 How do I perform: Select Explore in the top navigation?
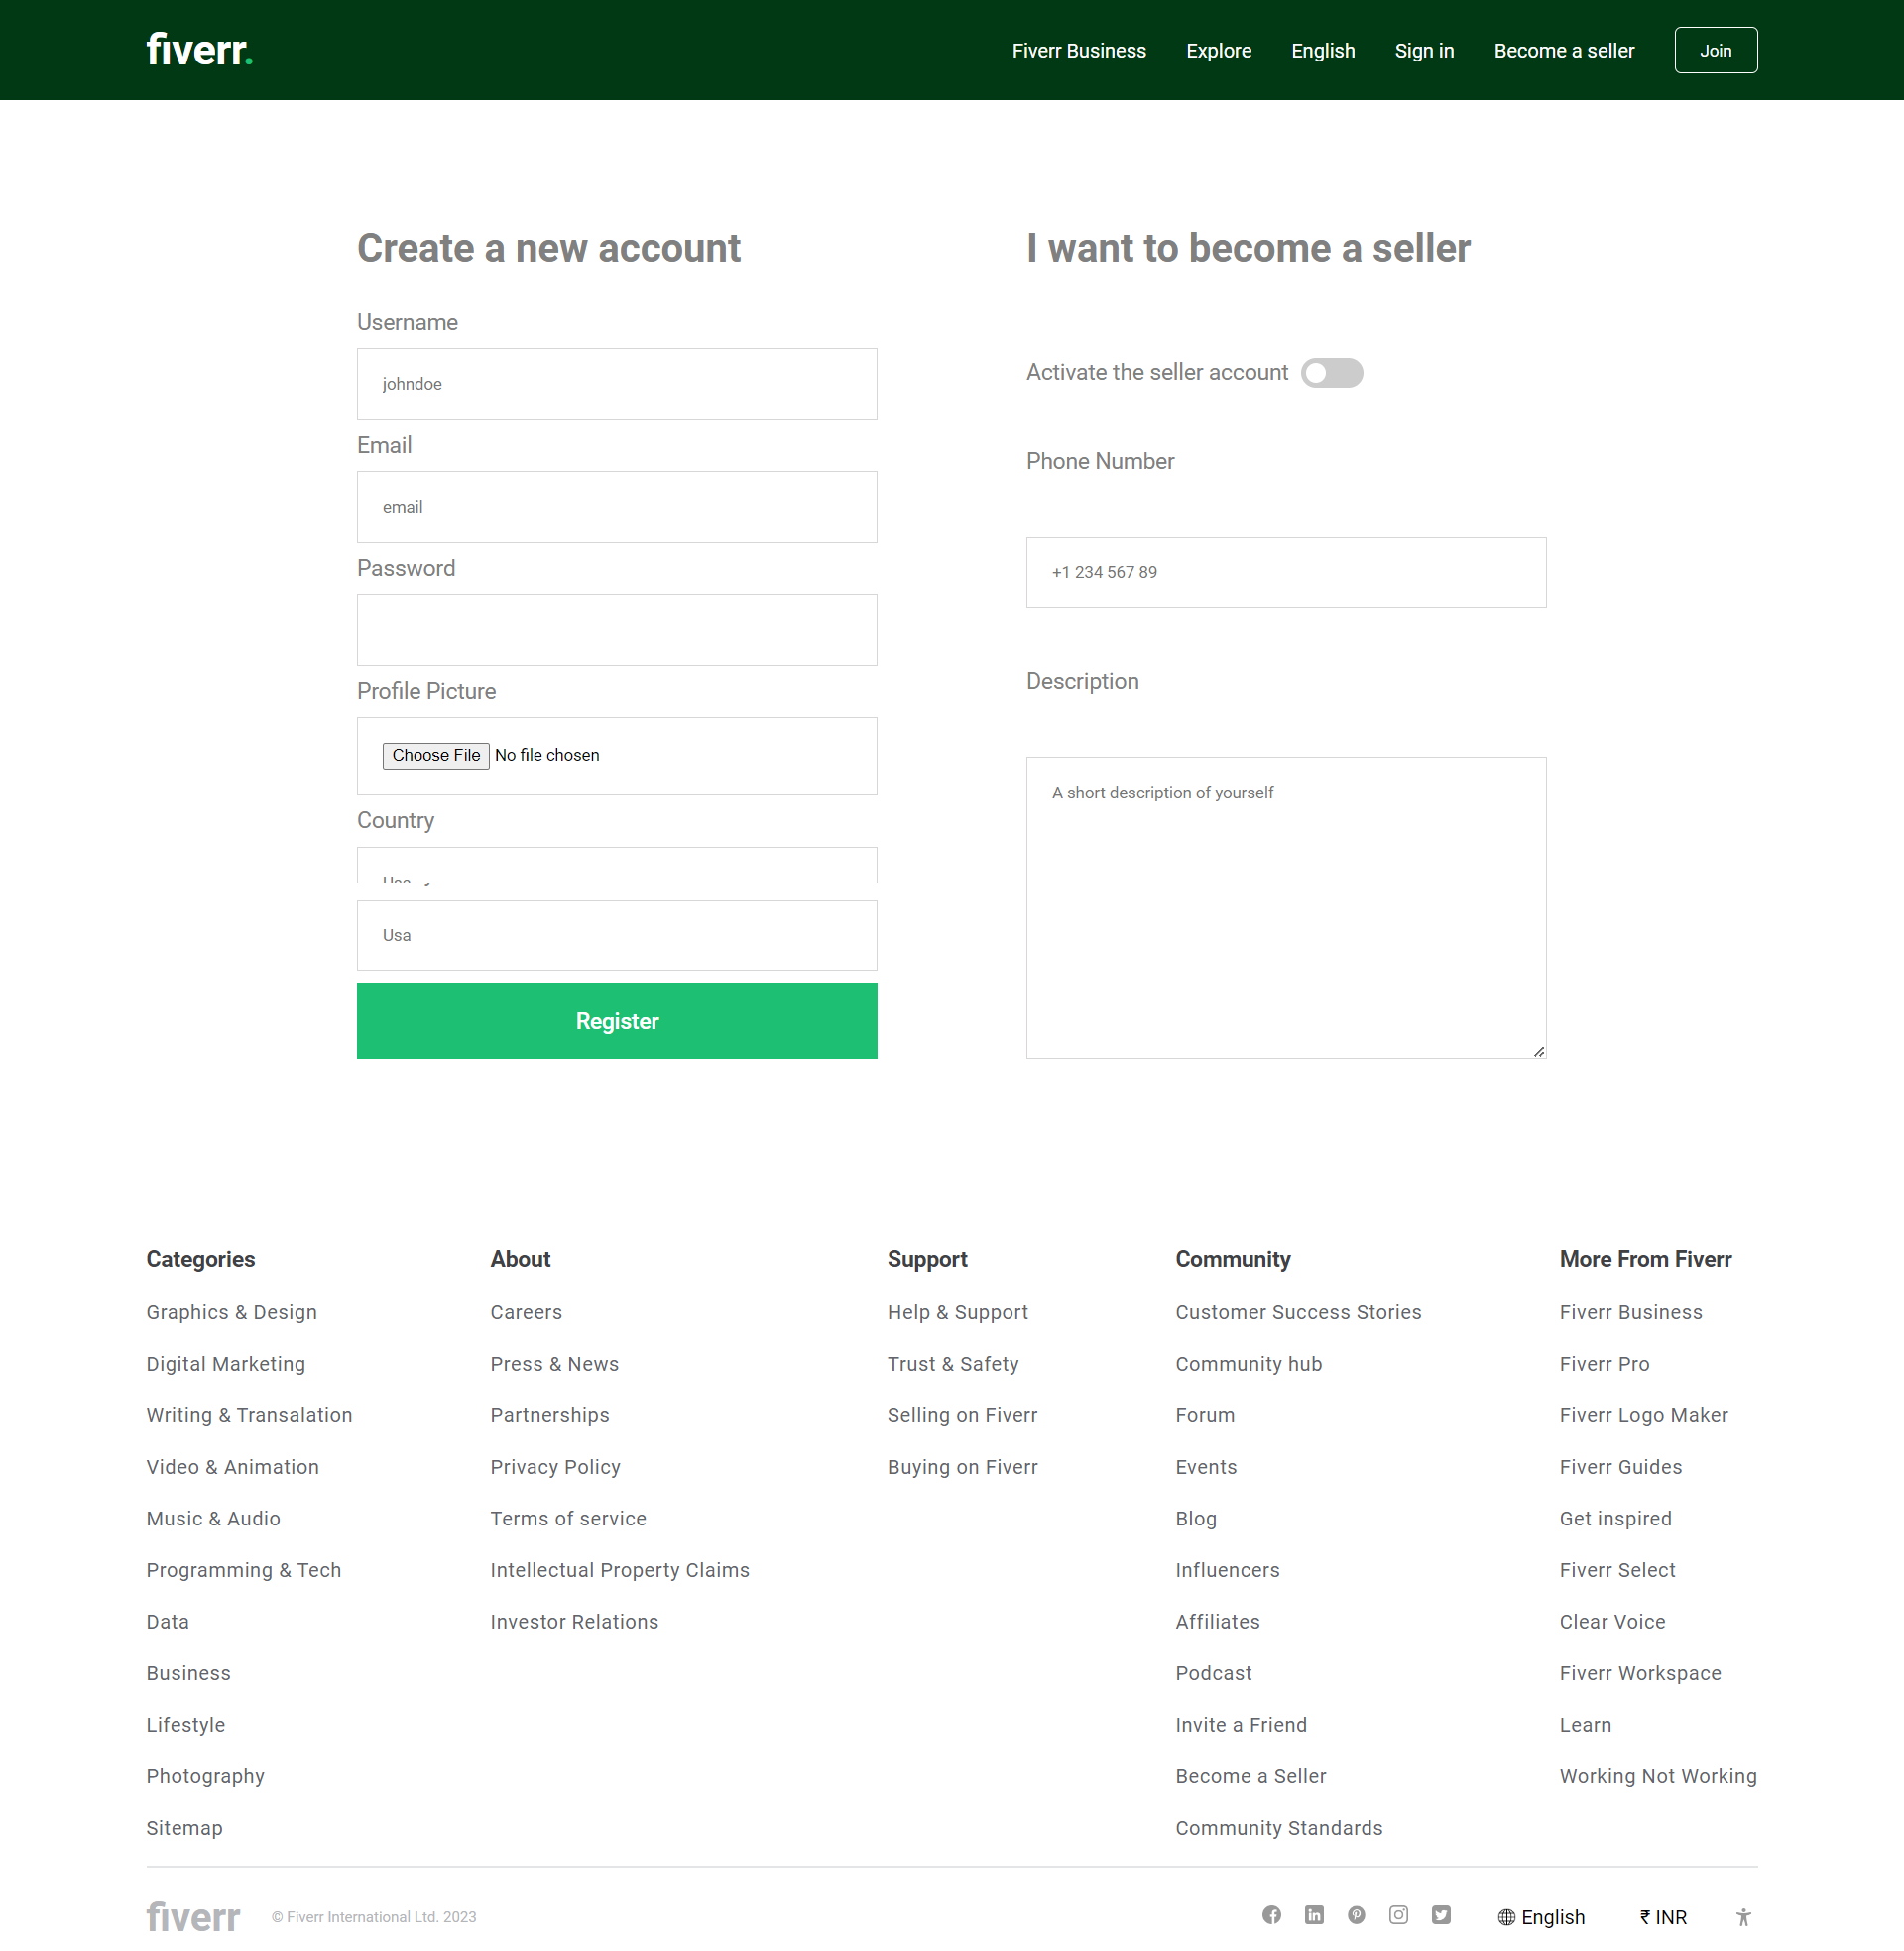click(x=1218, y=50)
